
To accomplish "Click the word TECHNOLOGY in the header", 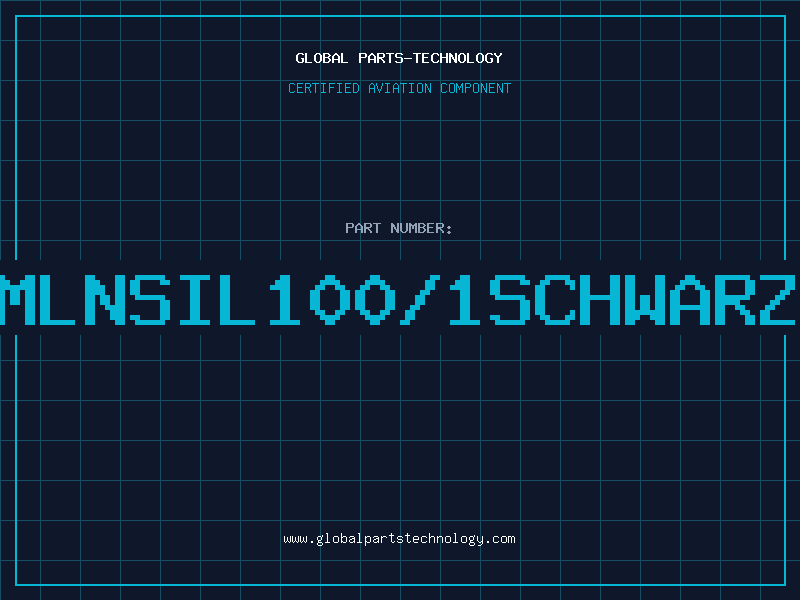I will 458,58.
